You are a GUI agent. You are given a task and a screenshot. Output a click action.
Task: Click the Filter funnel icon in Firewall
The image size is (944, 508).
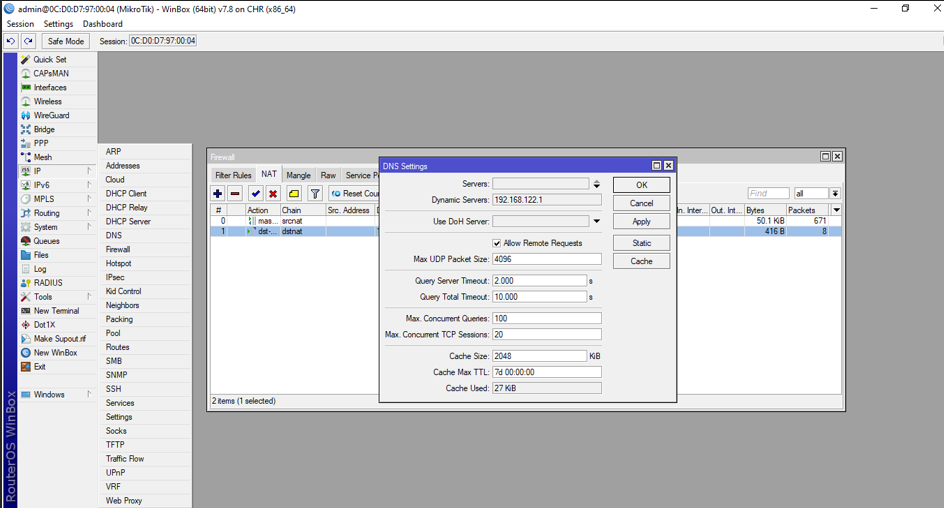coord(315,193)
